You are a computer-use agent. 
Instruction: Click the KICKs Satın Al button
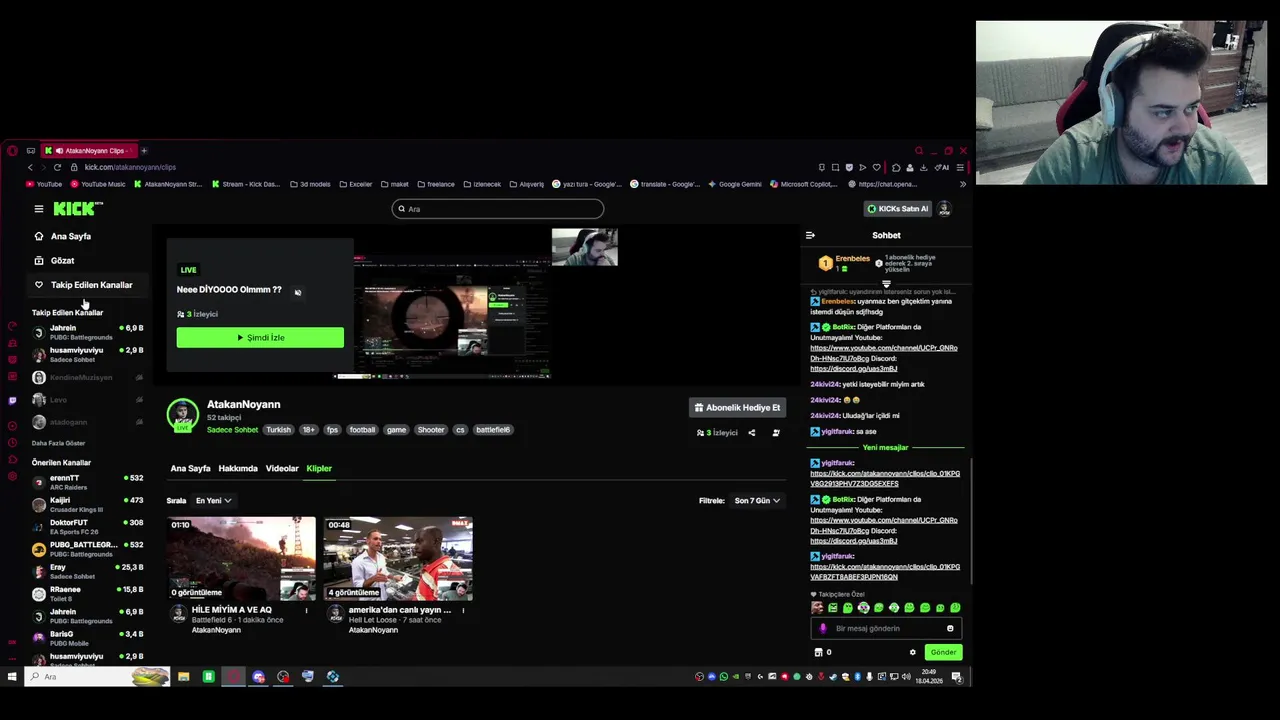897,209
